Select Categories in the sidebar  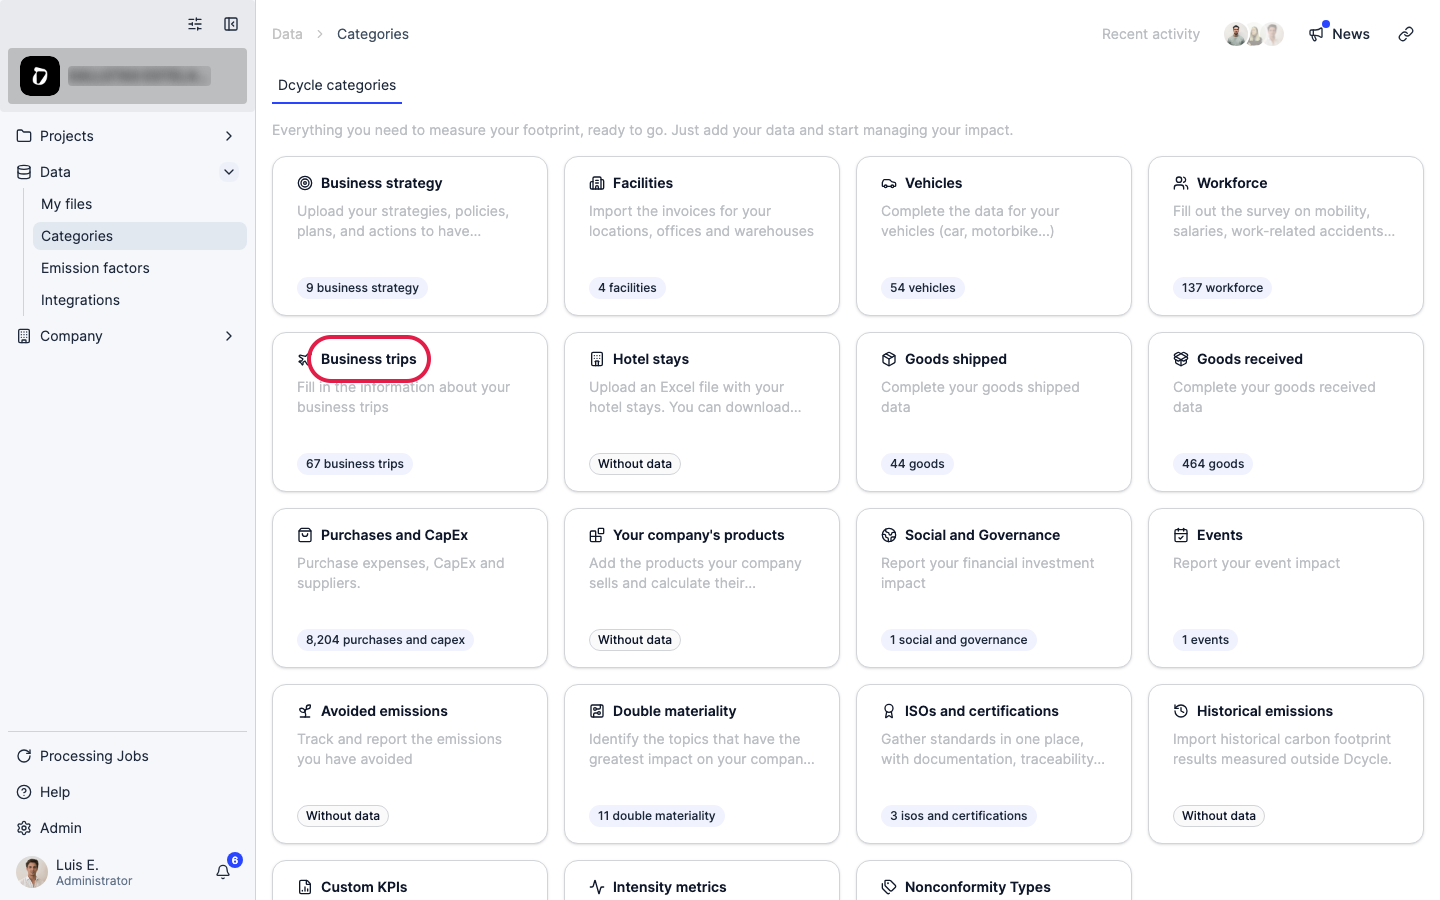[x=140, y=236]
